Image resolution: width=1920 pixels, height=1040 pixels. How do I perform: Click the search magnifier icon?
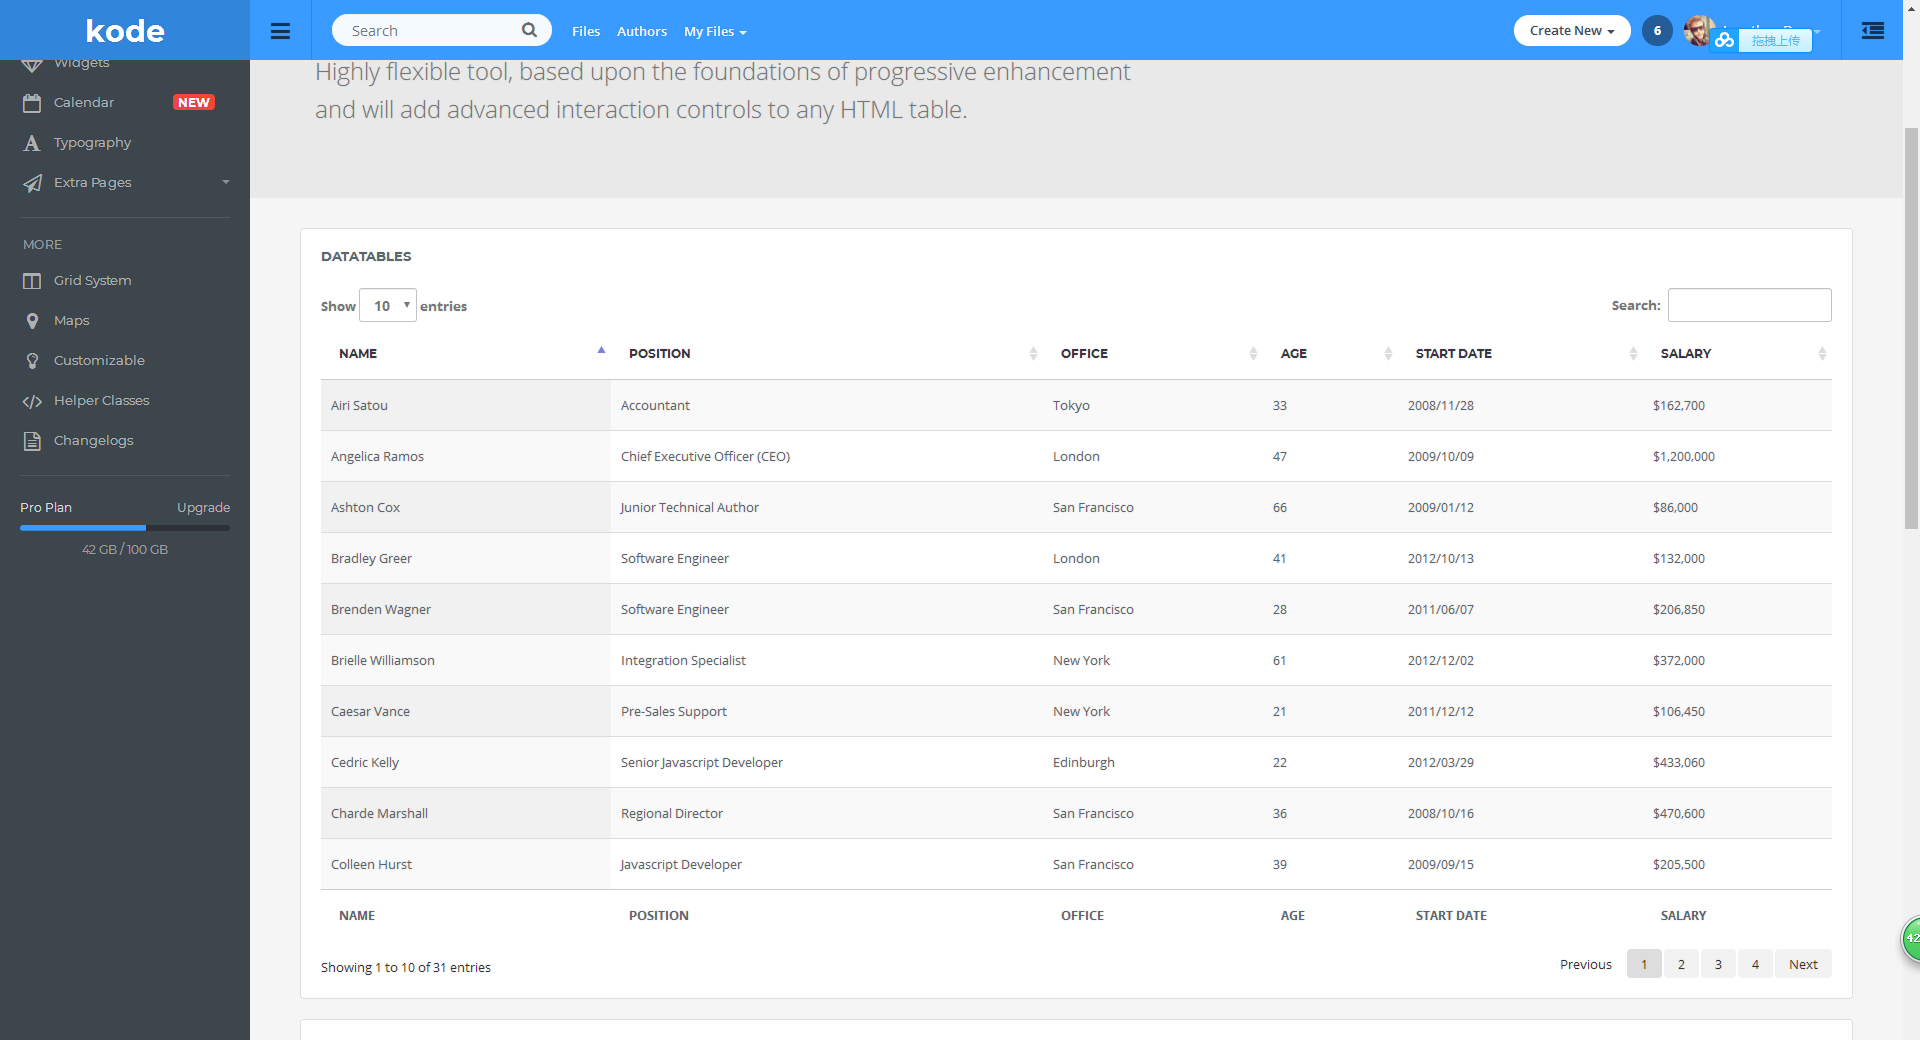pyautogui.click(x=529, y=30)
